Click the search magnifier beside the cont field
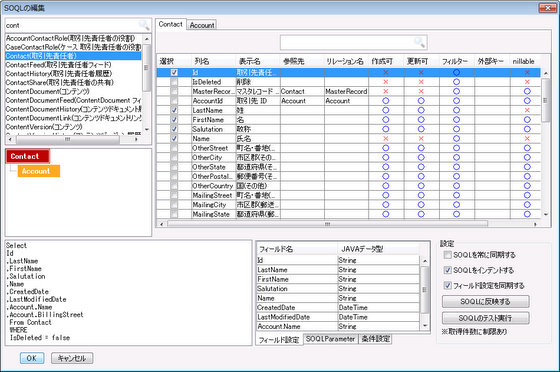 coord(144,25)
